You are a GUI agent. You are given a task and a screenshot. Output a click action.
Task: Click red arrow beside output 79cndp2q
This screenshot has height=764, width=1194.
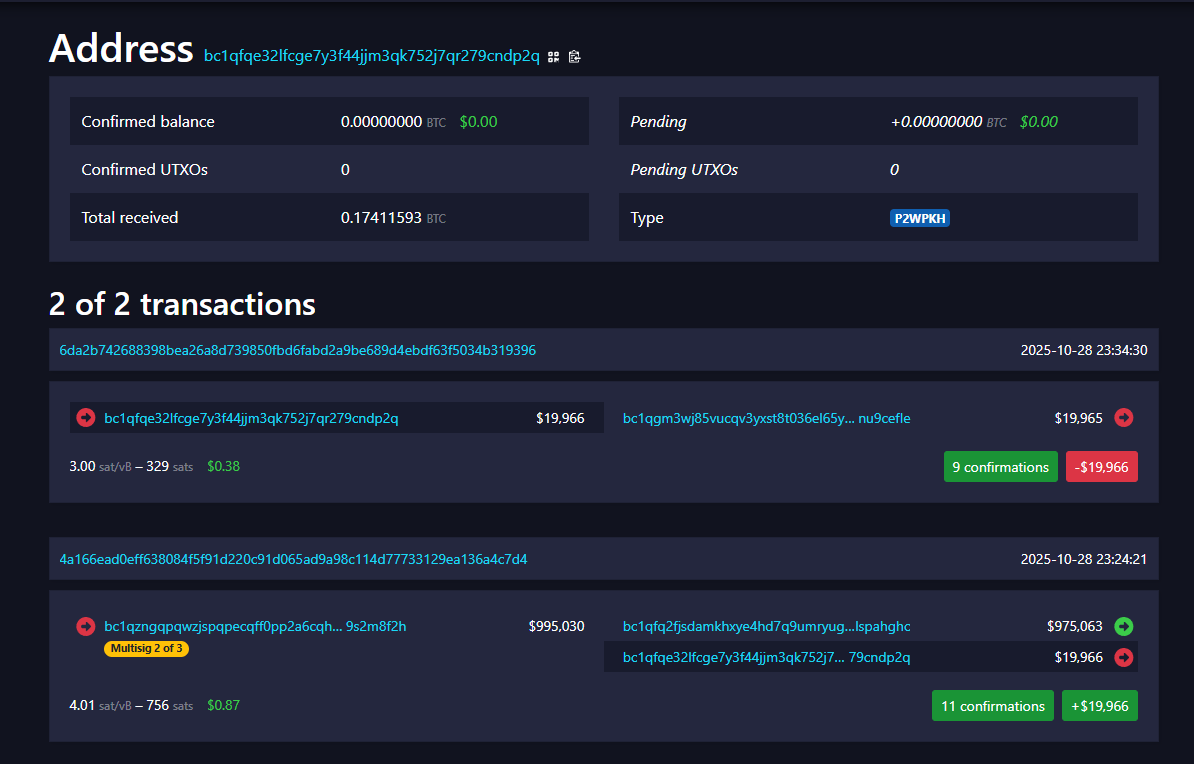tap(1124, 657)
